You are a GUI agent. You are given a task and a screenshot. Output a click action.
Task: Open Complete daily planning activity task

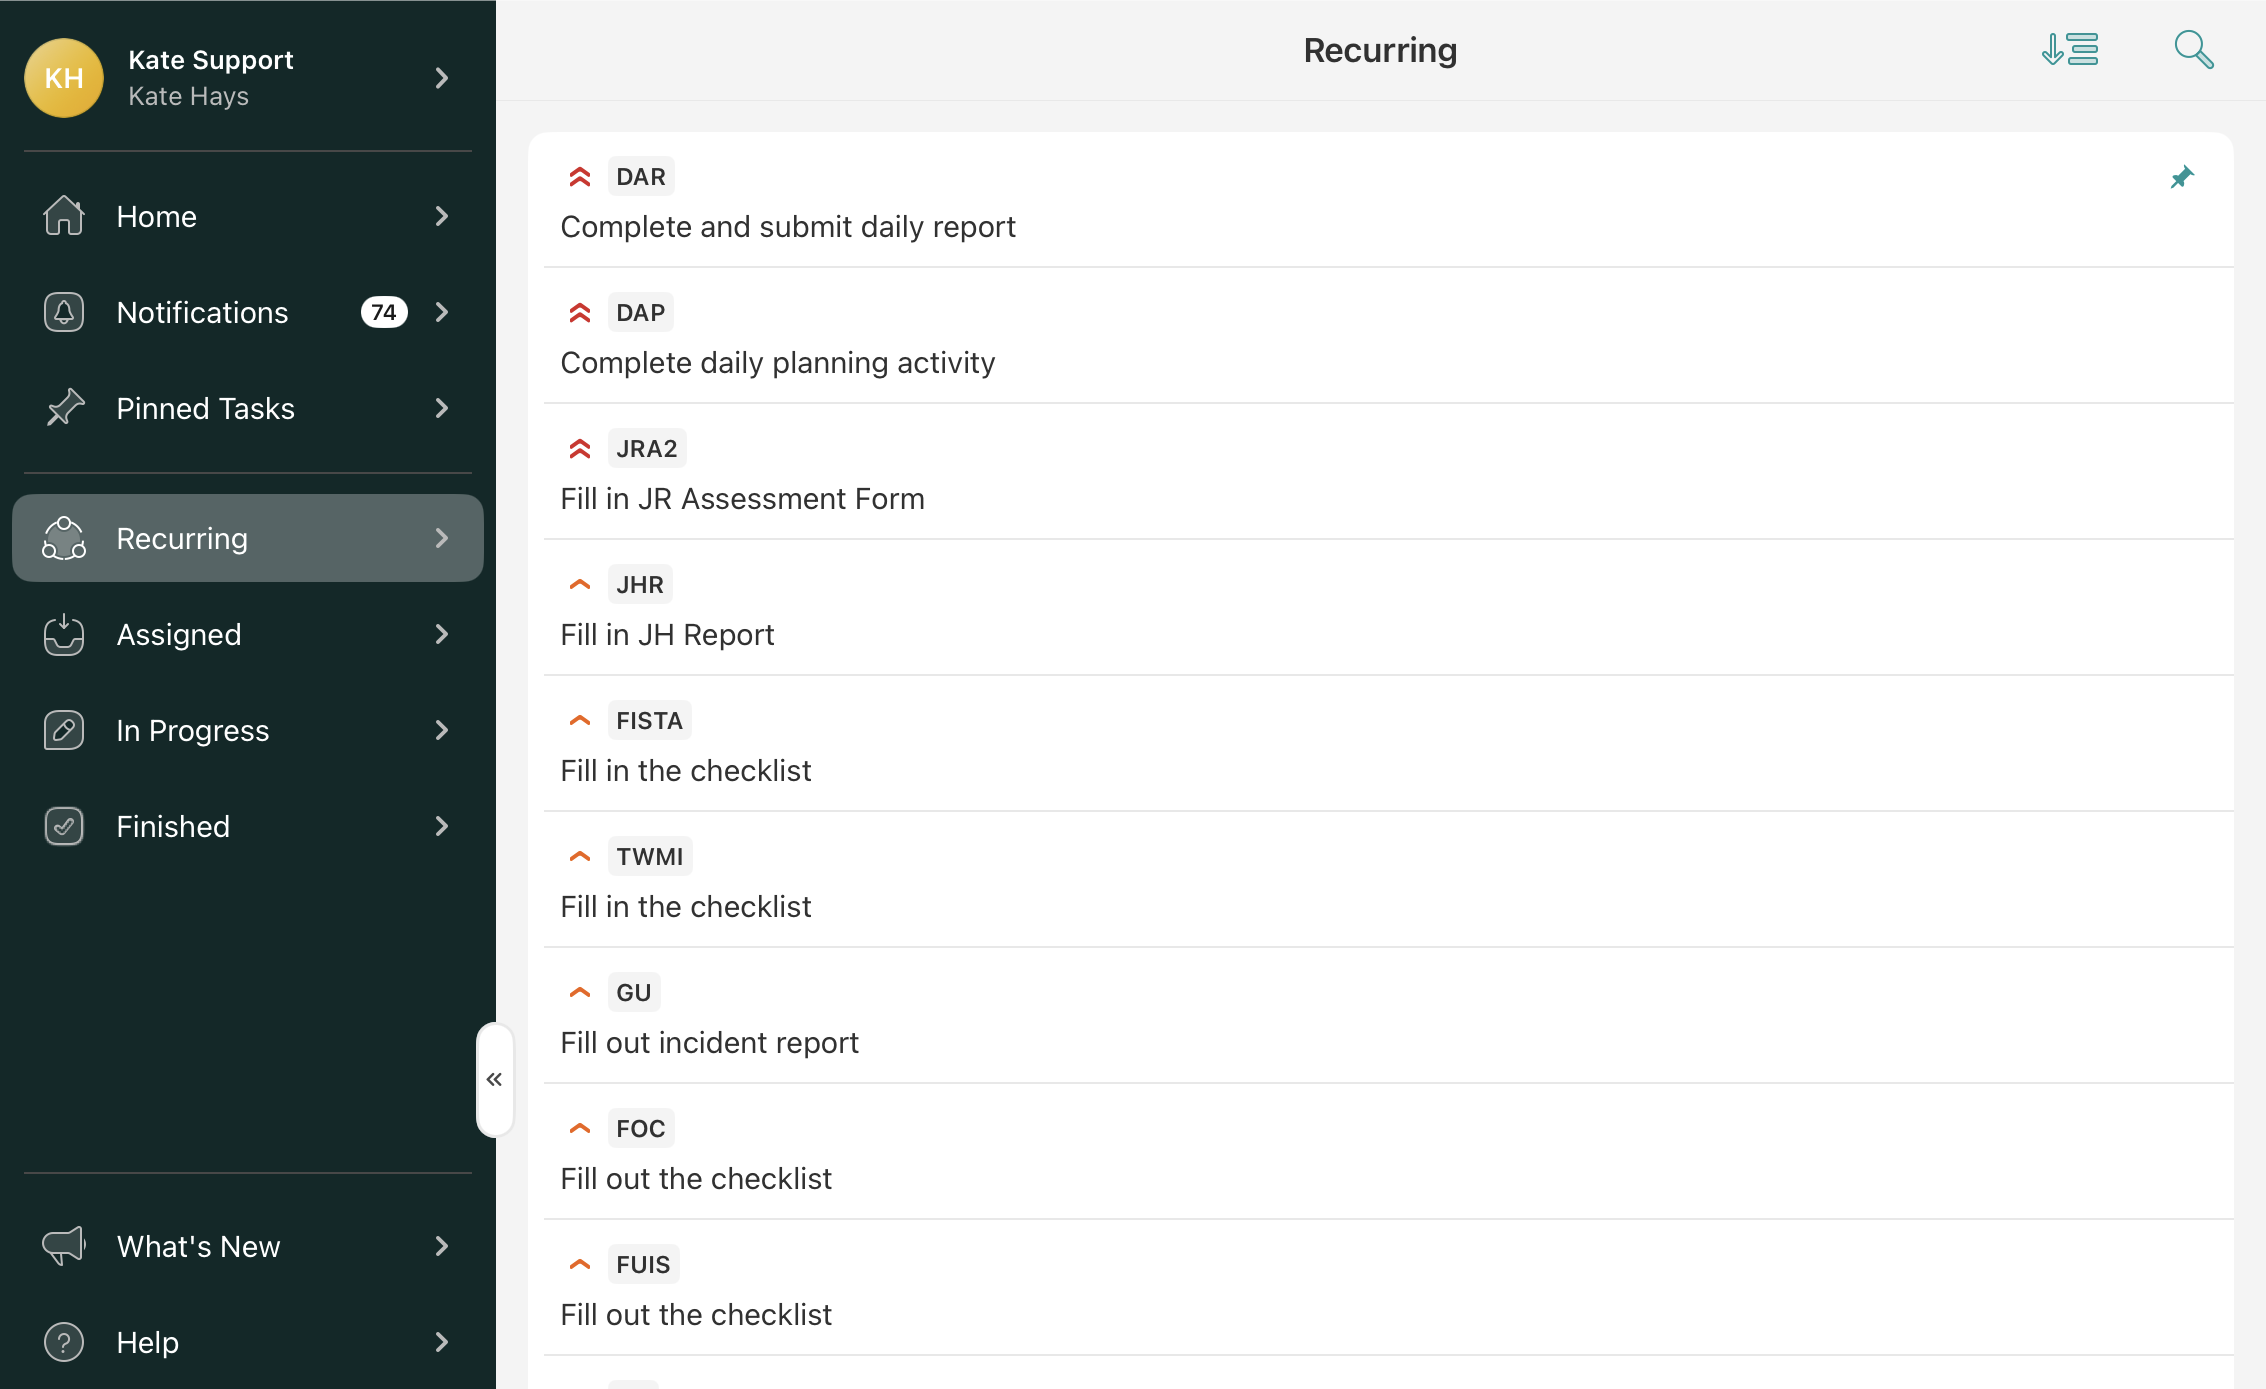(777, 362)
